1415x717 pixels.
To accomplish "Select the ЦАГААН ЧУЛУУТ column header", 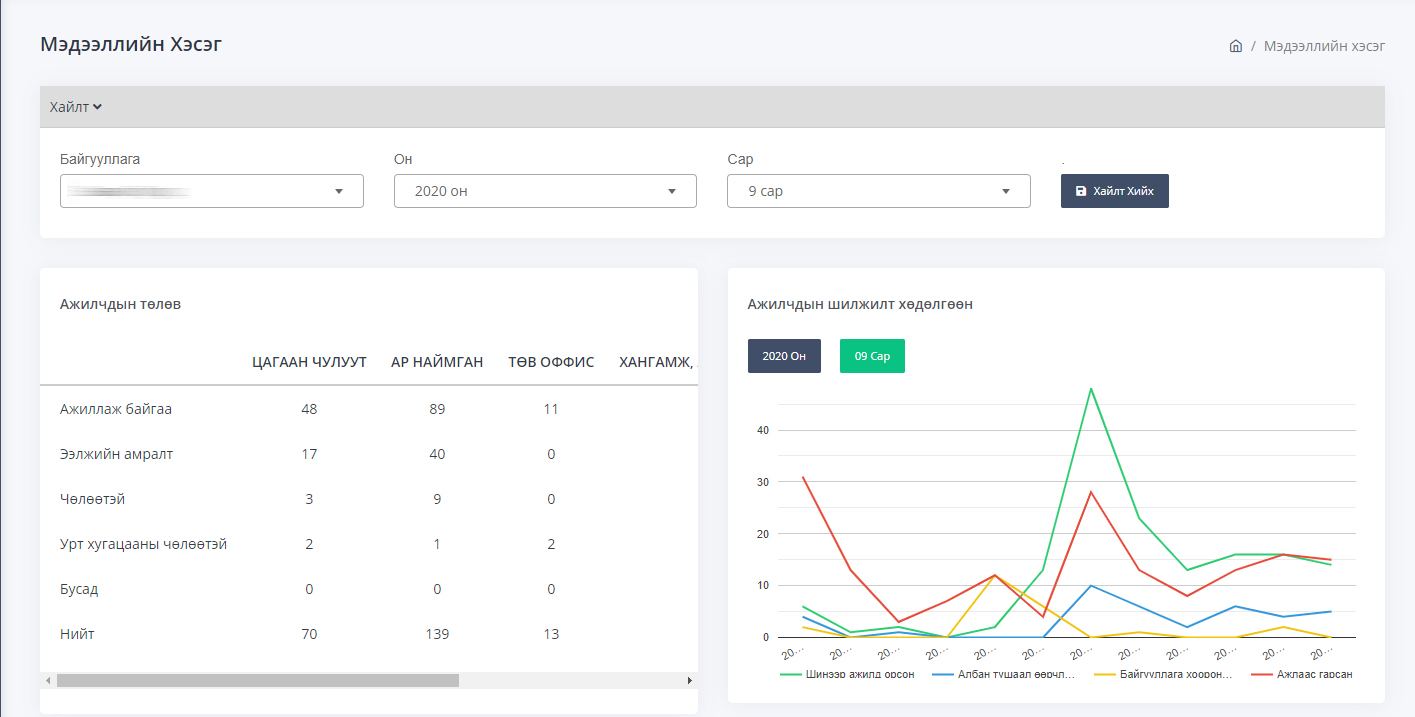I will tap(309, 362).
